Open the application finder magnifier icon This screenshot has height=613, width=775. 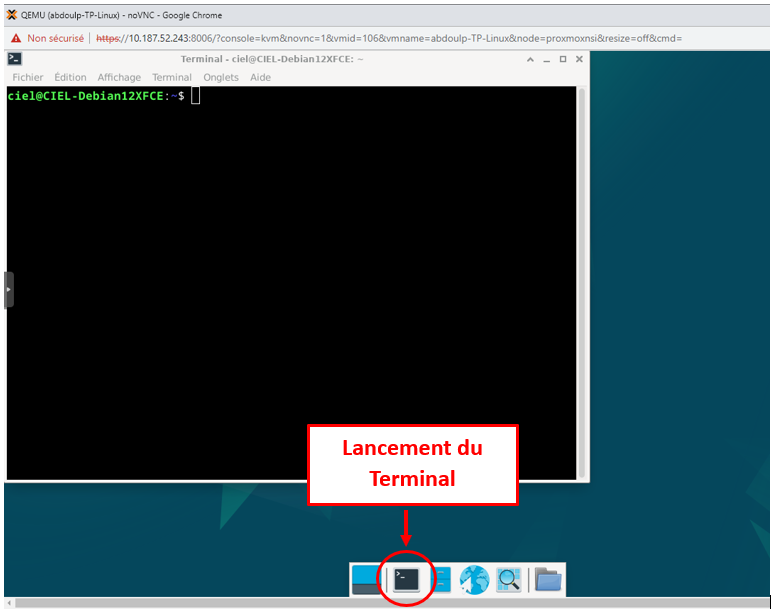[x=509, y=579]
